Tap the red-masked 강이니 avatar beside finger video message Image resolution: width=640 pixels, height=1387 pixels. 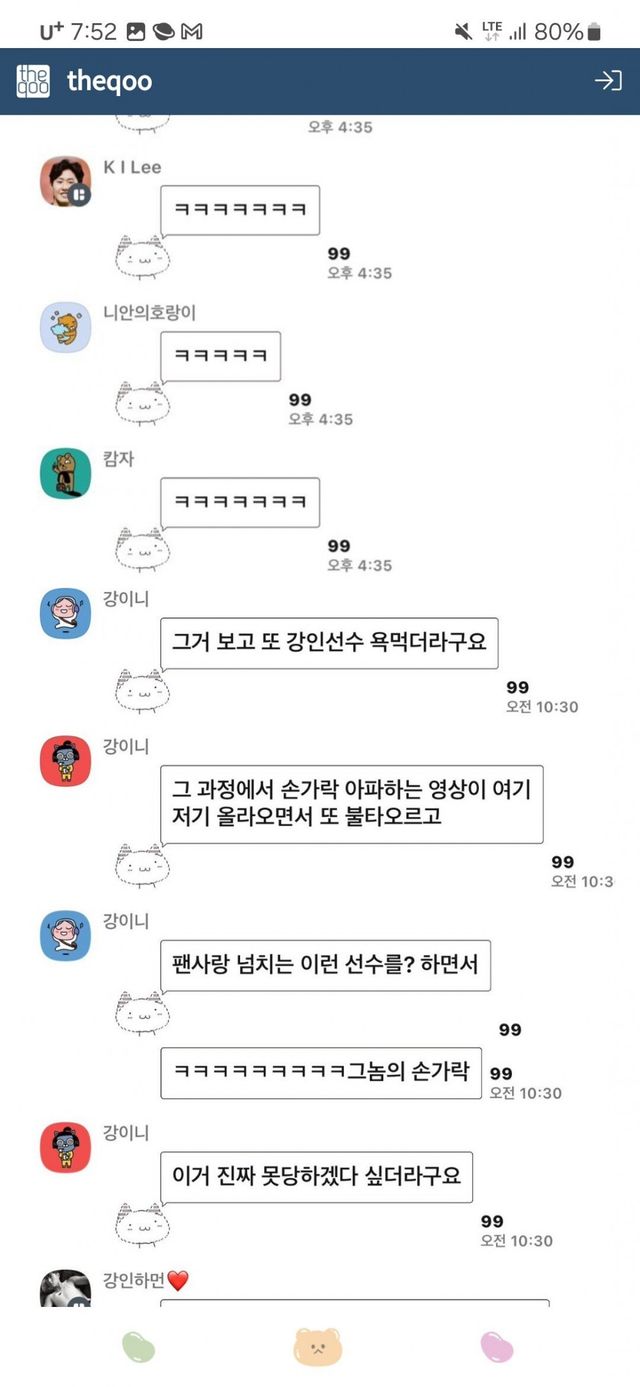pyautogui.click(x=65, y=761)
